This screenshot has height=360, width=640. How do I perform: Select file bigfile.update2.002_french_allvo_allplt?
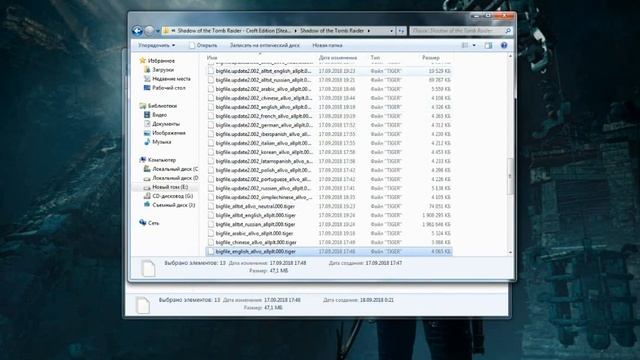pos(329,116)
